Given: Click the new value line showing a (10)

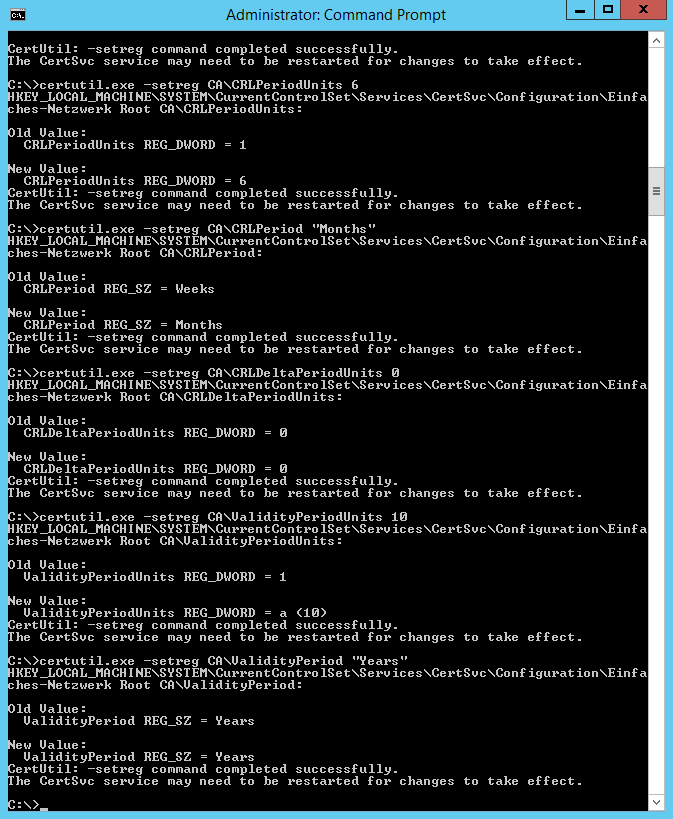Looking at the screenshot, I should point(175,613).
